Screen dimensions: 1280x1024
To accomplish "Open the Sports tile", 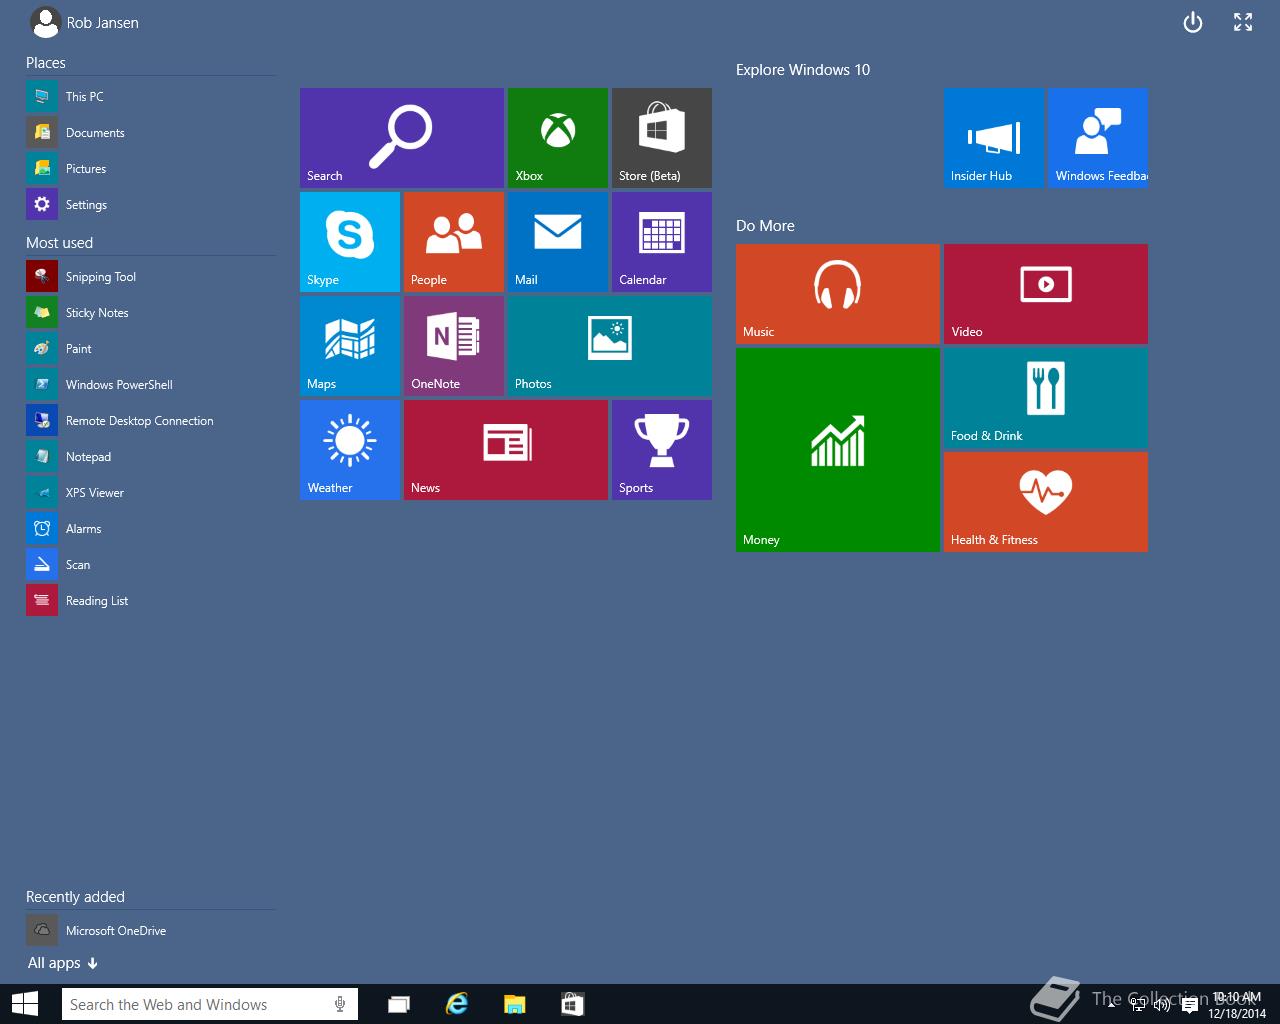I will [662, 450].
